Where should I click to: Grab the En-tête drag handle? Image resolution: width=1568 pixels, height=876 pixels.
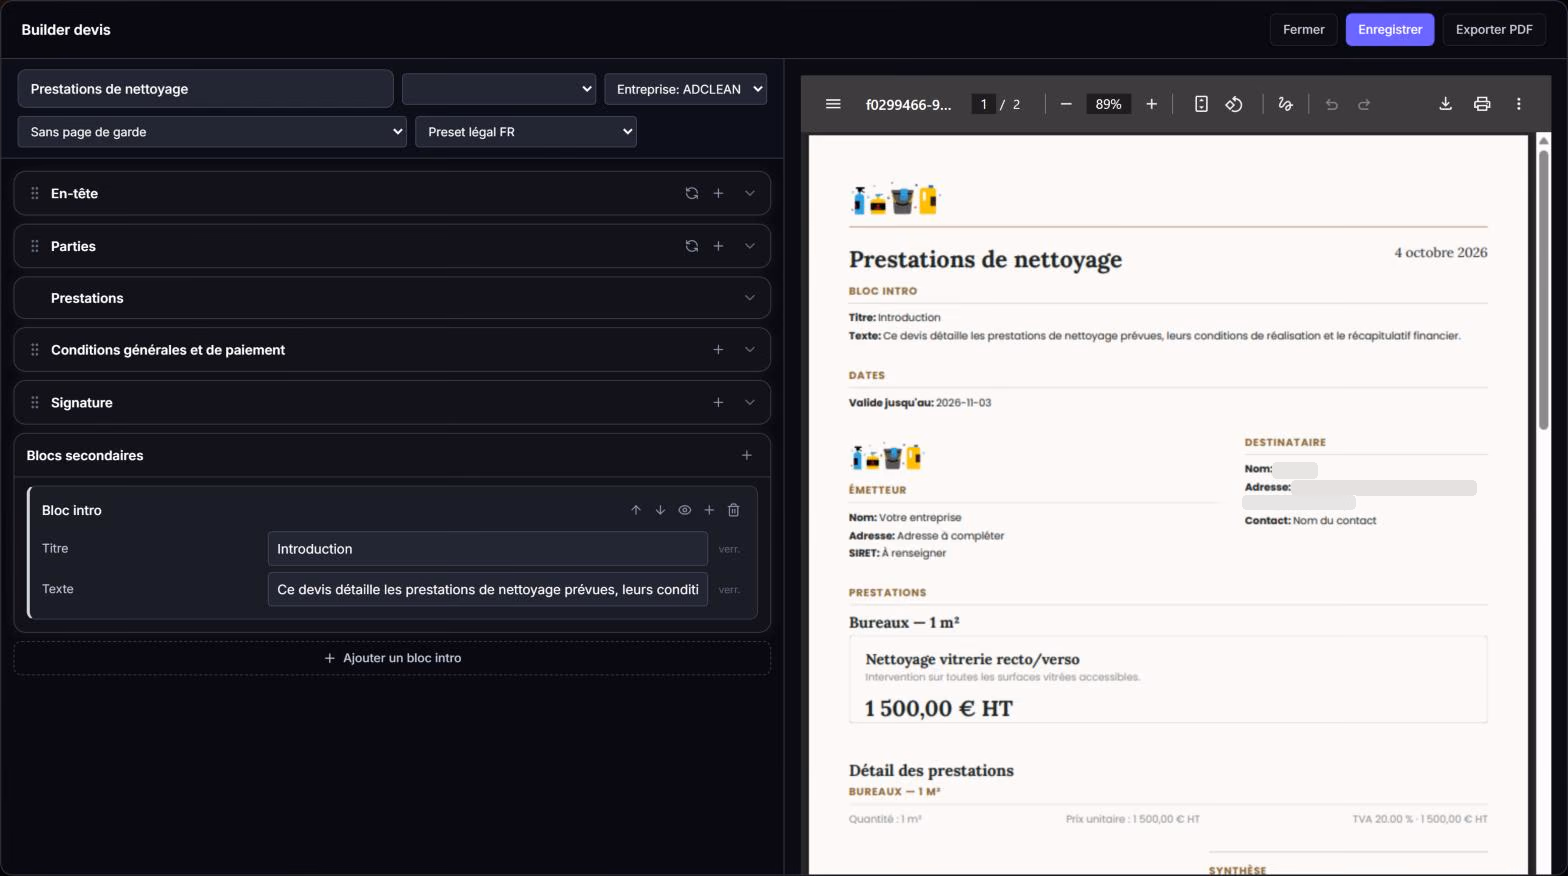(x=35, y=193)
